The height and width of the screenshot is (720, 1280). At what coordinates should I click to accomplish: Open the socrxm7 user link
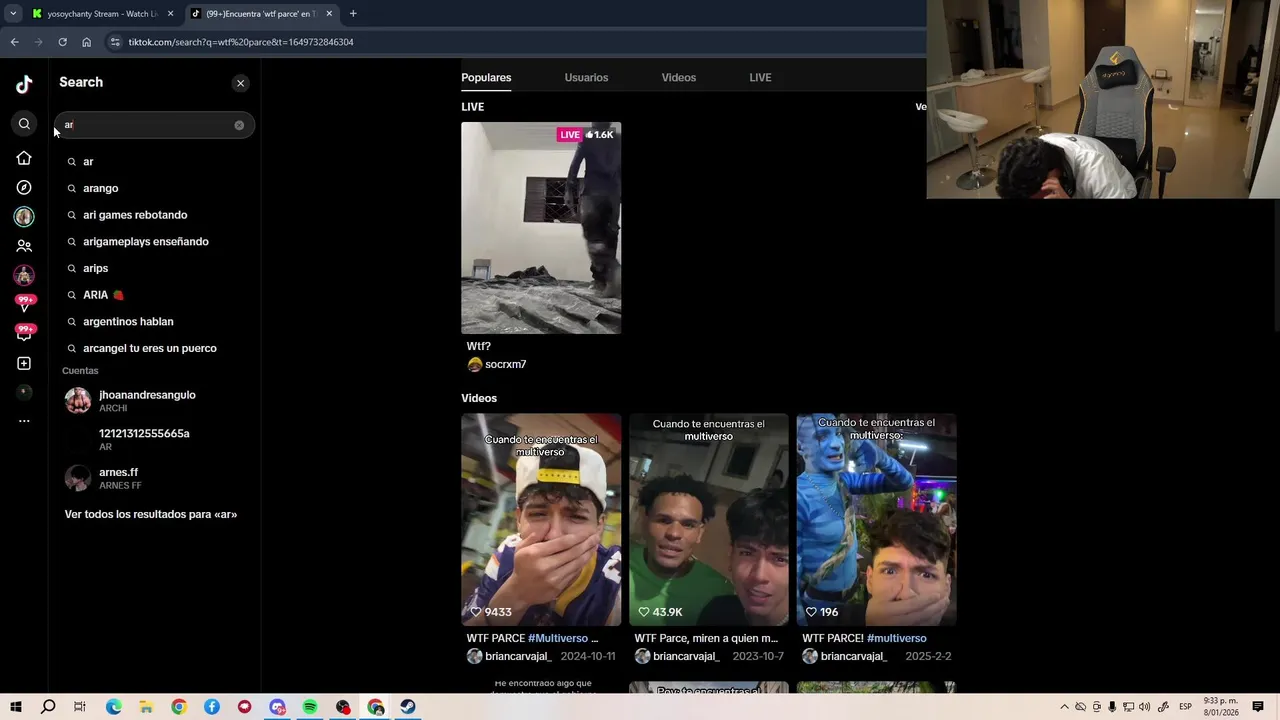pos(505,365)
